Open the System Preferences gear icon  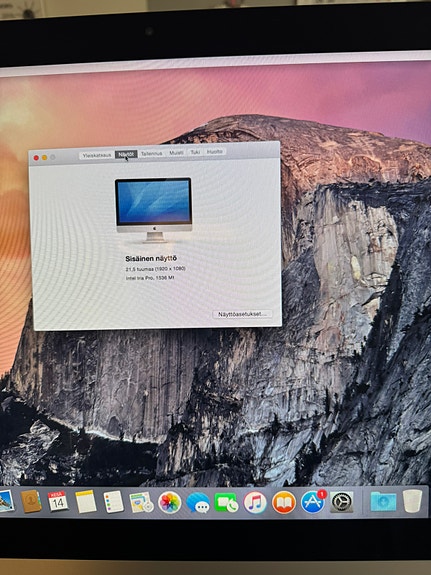[x=341, y=502]
